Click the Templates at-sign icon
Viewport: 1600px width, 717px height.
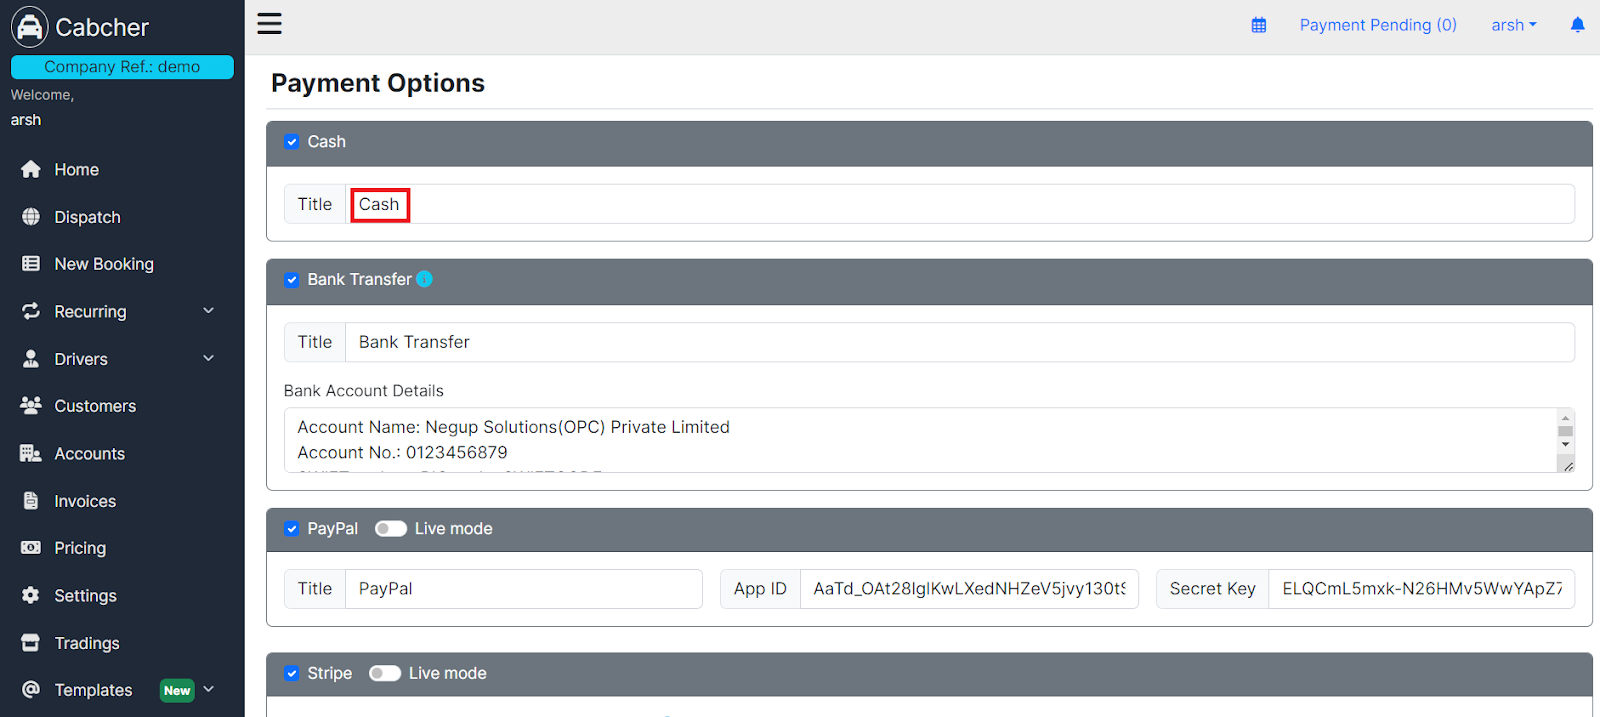[31, 690]
